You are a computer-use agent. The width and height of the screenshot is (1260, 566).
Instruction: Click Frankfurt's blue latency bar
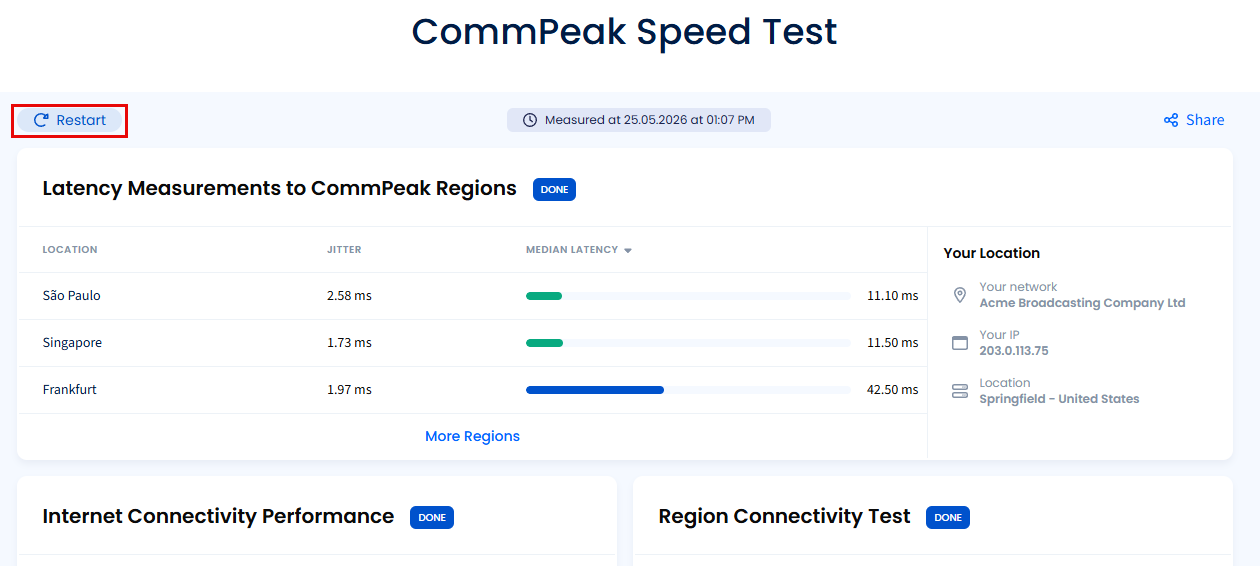click(x=595, y=390)
